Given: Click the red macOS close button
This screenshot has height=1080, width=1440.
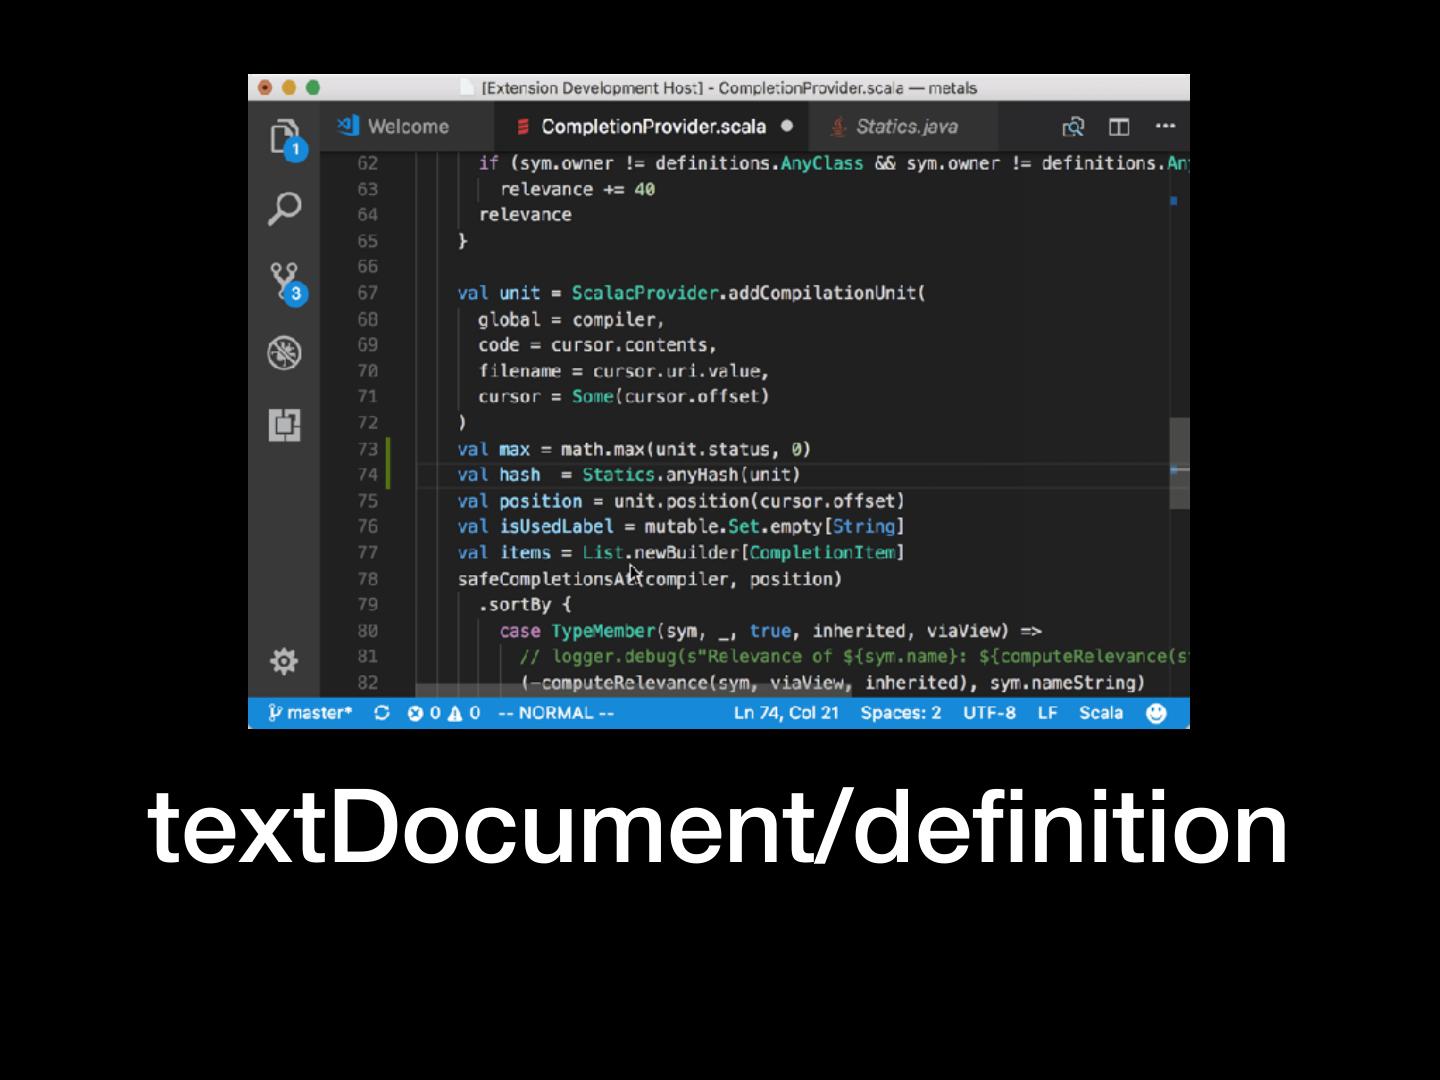Looking at the screenshot, I should [x=265, y=88].
